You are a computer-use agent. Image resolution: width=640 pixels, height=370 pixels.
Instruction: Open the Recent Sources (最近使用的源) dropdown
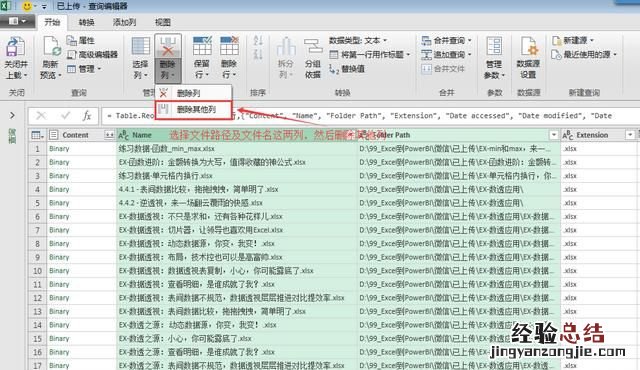(x=584, y=54)
